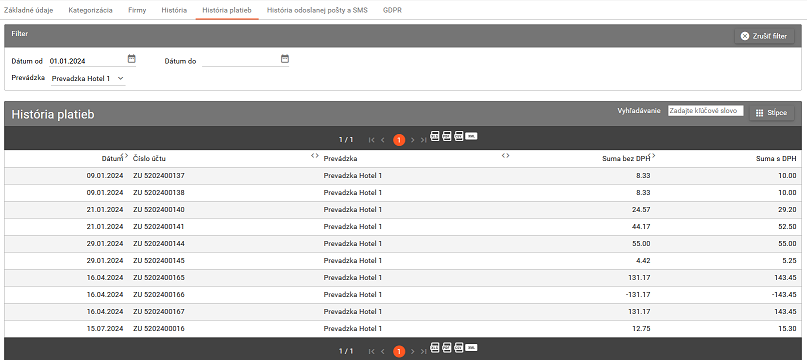Select page 1 in the bottom pager
807x360 pixels.
(x=398, y=351)
